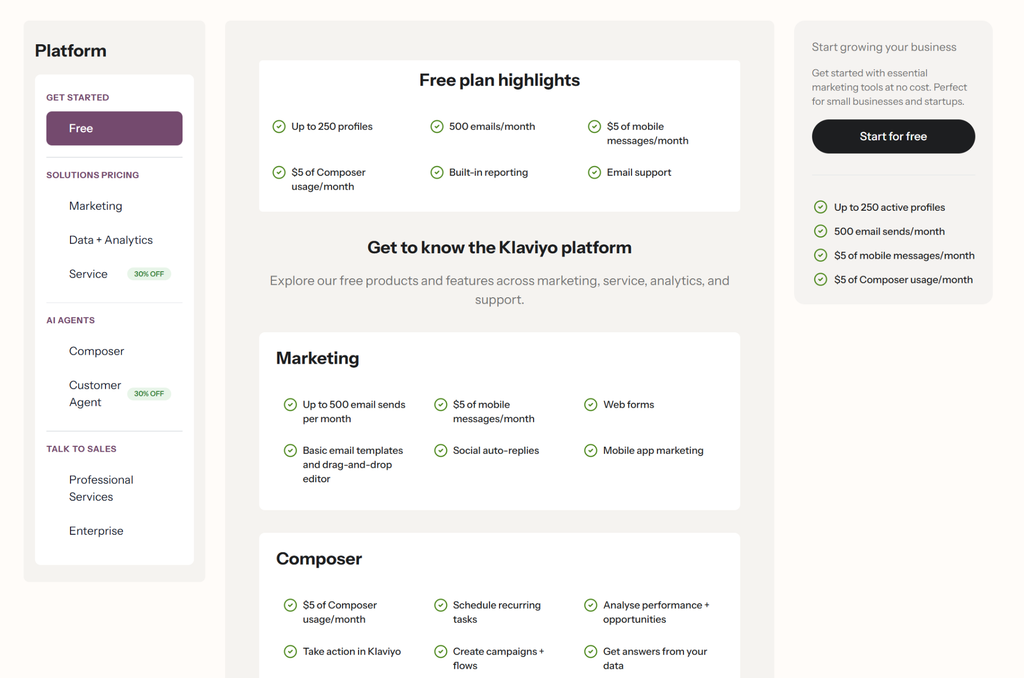Screen dimensions: 1024x678
Task: Click the Platform sidebar title
Action: tap(71, 50)
